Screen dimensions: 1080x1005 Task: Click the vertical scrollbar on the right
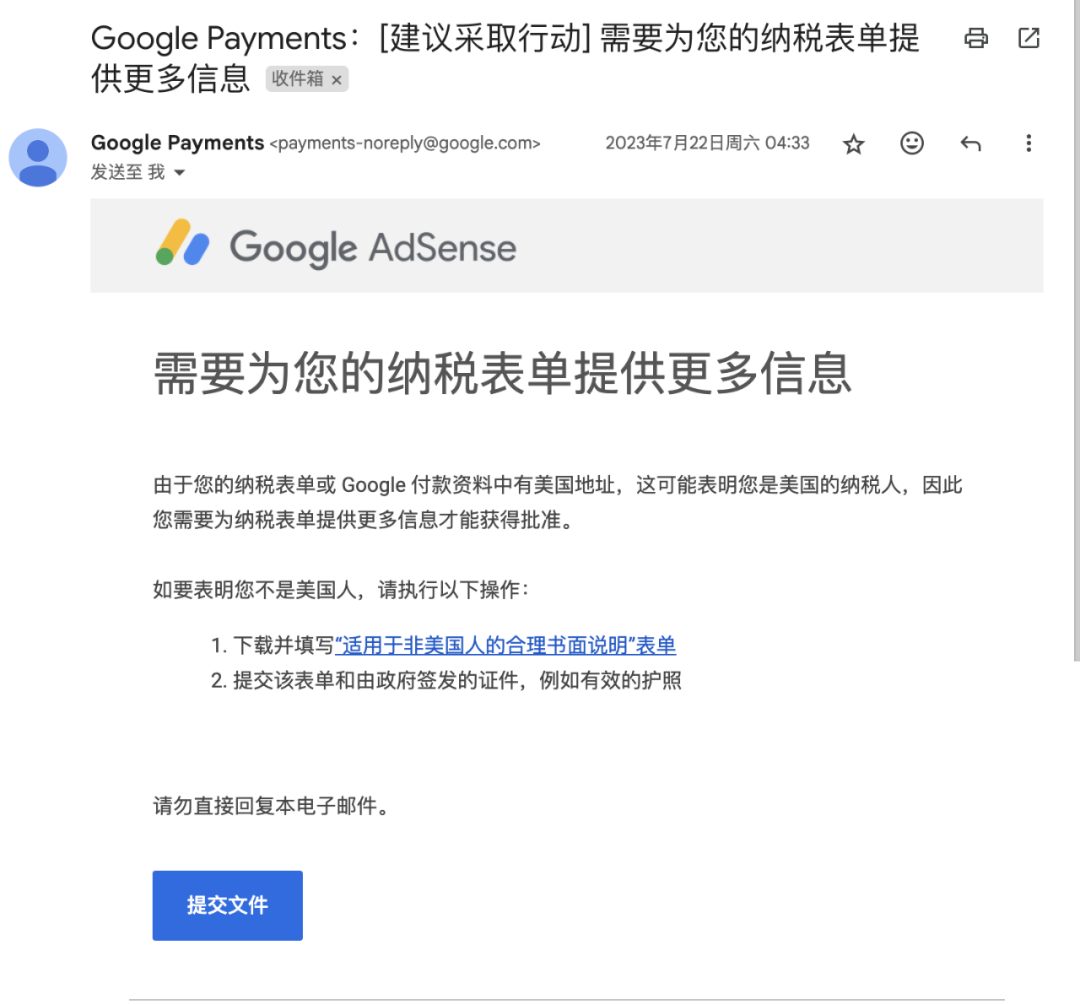coord(1076,331)
